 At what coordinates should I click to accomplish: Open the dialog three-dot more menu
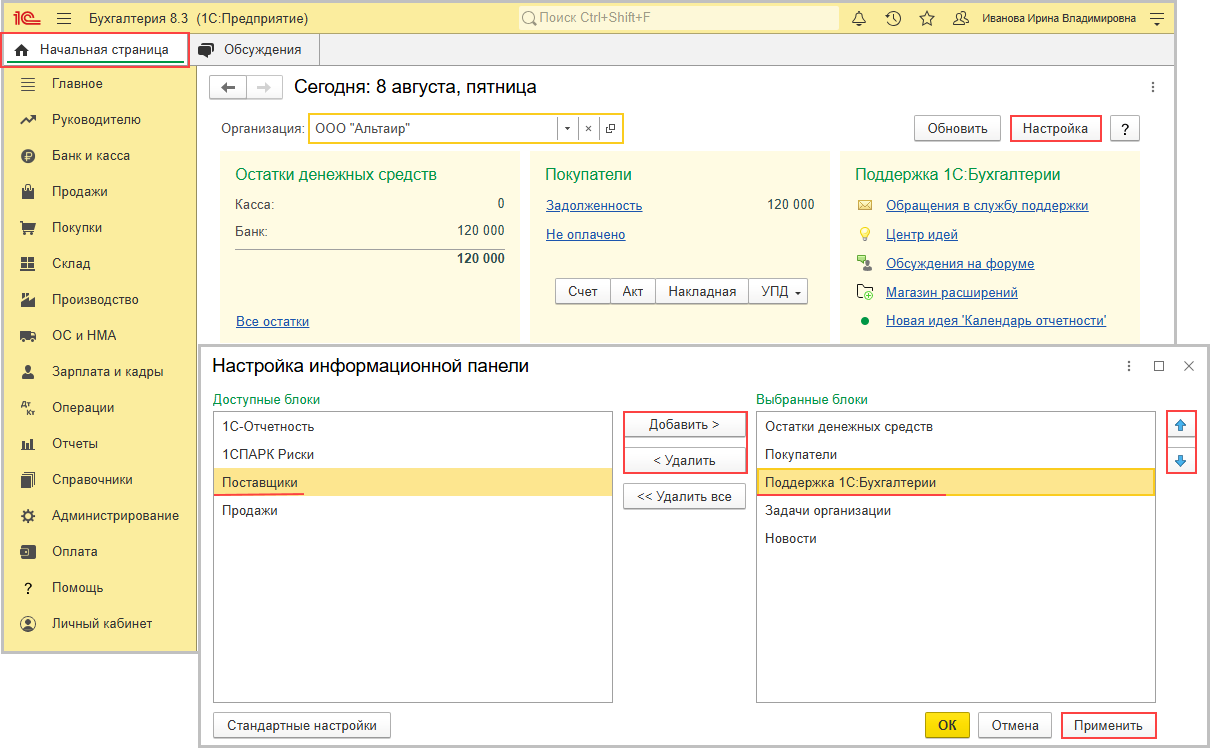click(1129, 366)
